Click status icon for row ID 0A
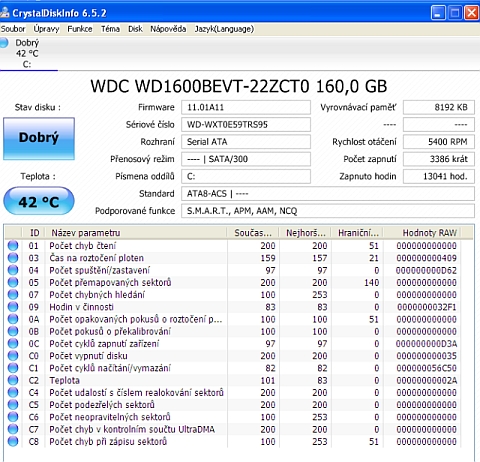480x462 pixels. coord(13,319)
